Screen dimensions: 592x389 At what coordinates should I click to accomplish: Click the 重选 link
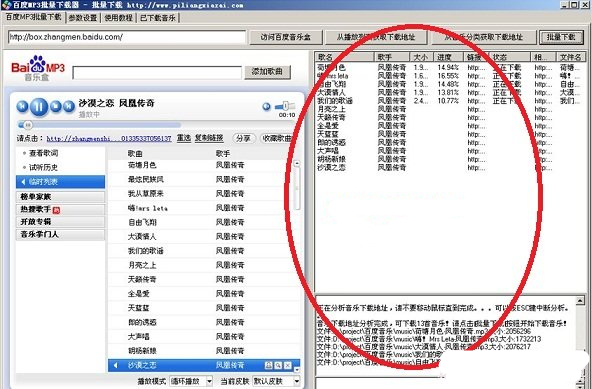[x=184, y=138]
